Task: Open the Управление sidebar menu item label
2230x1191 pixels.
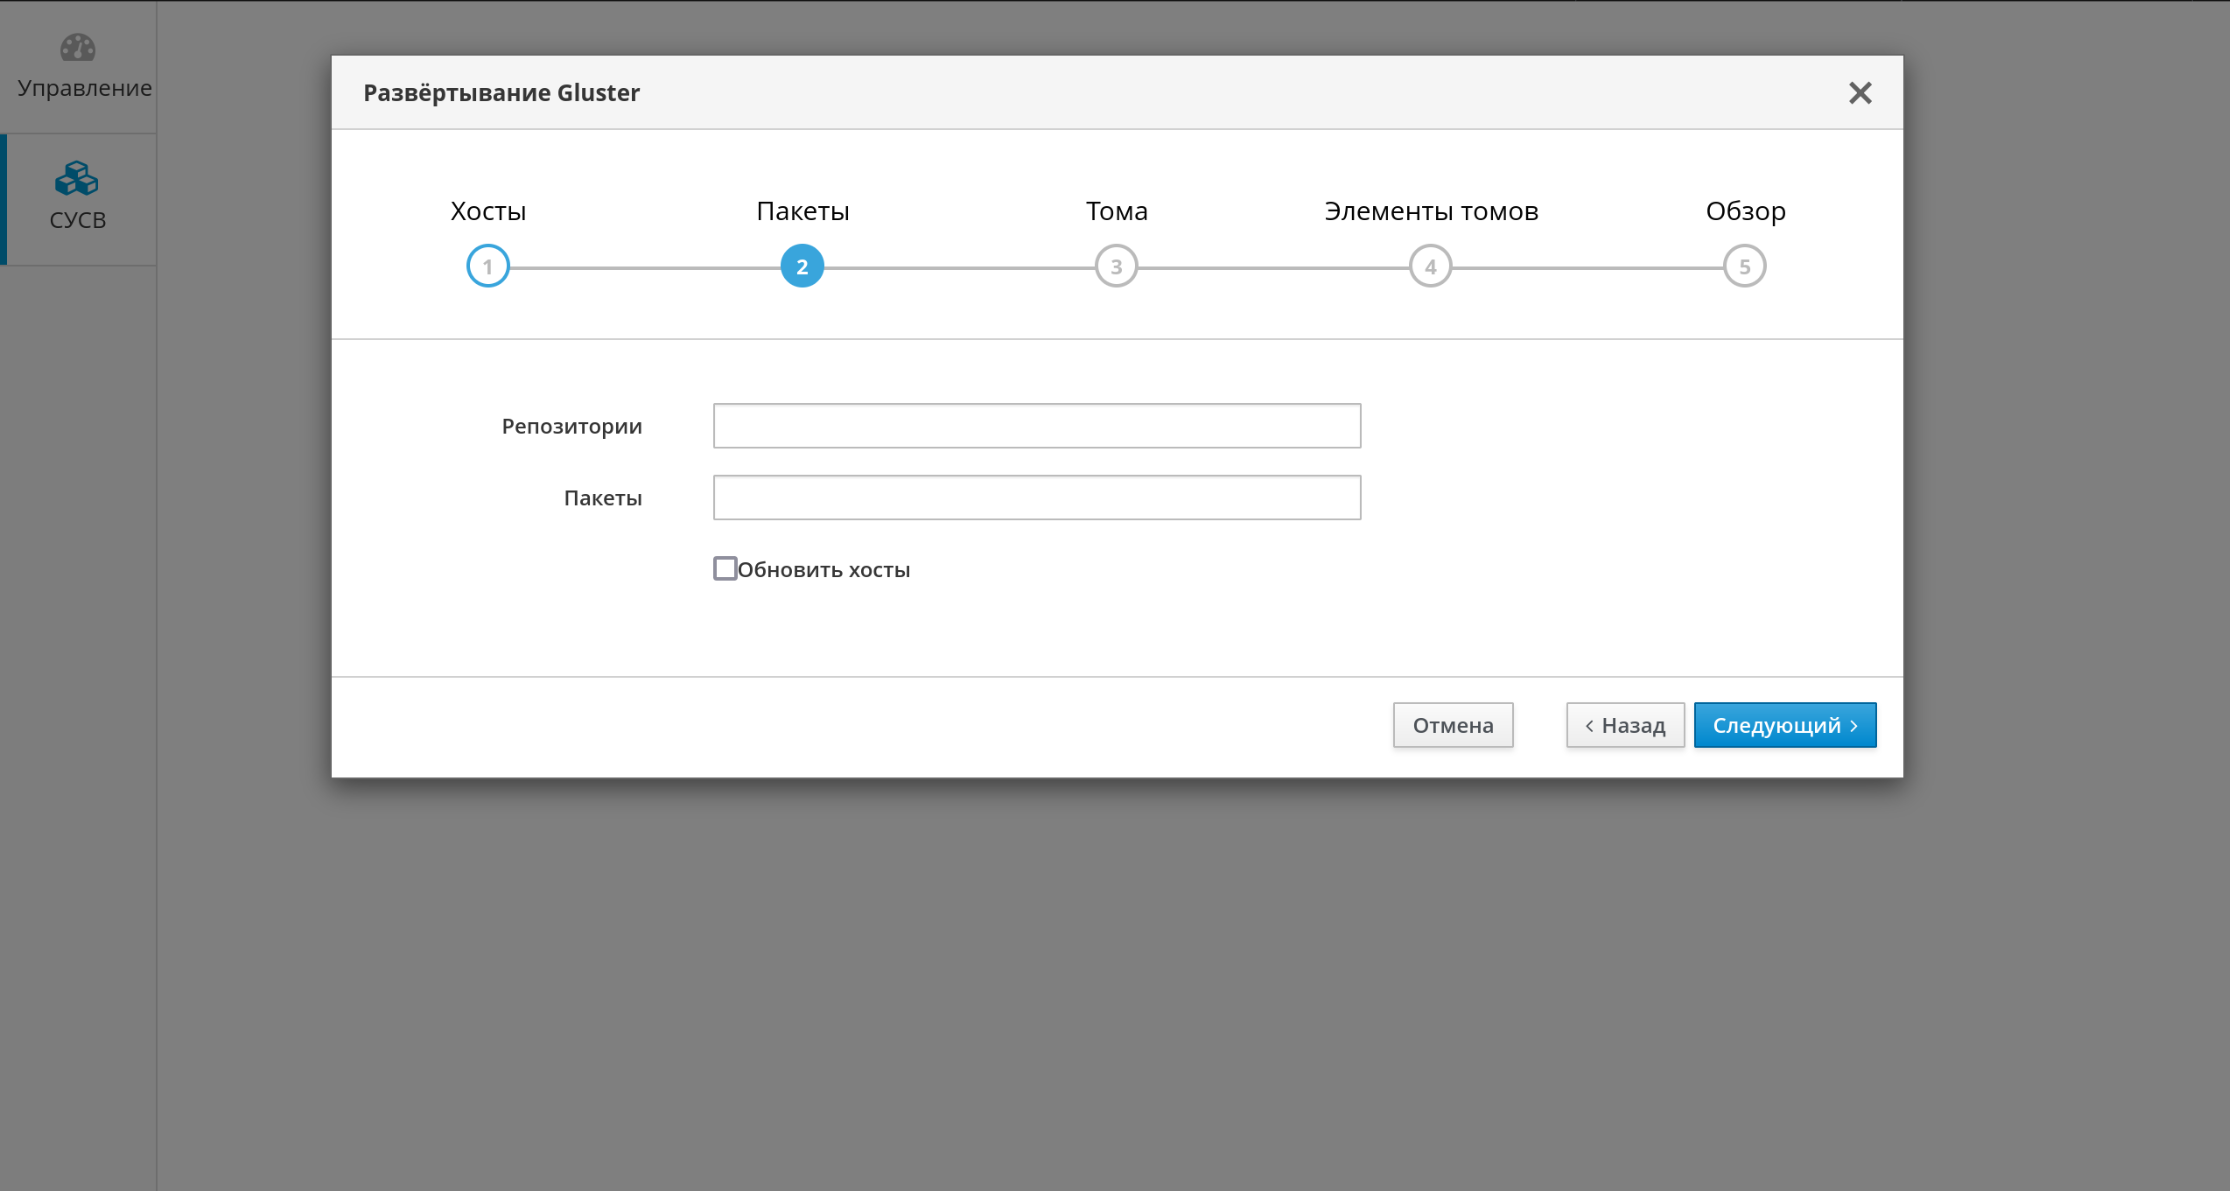Action: pos(84,88)
